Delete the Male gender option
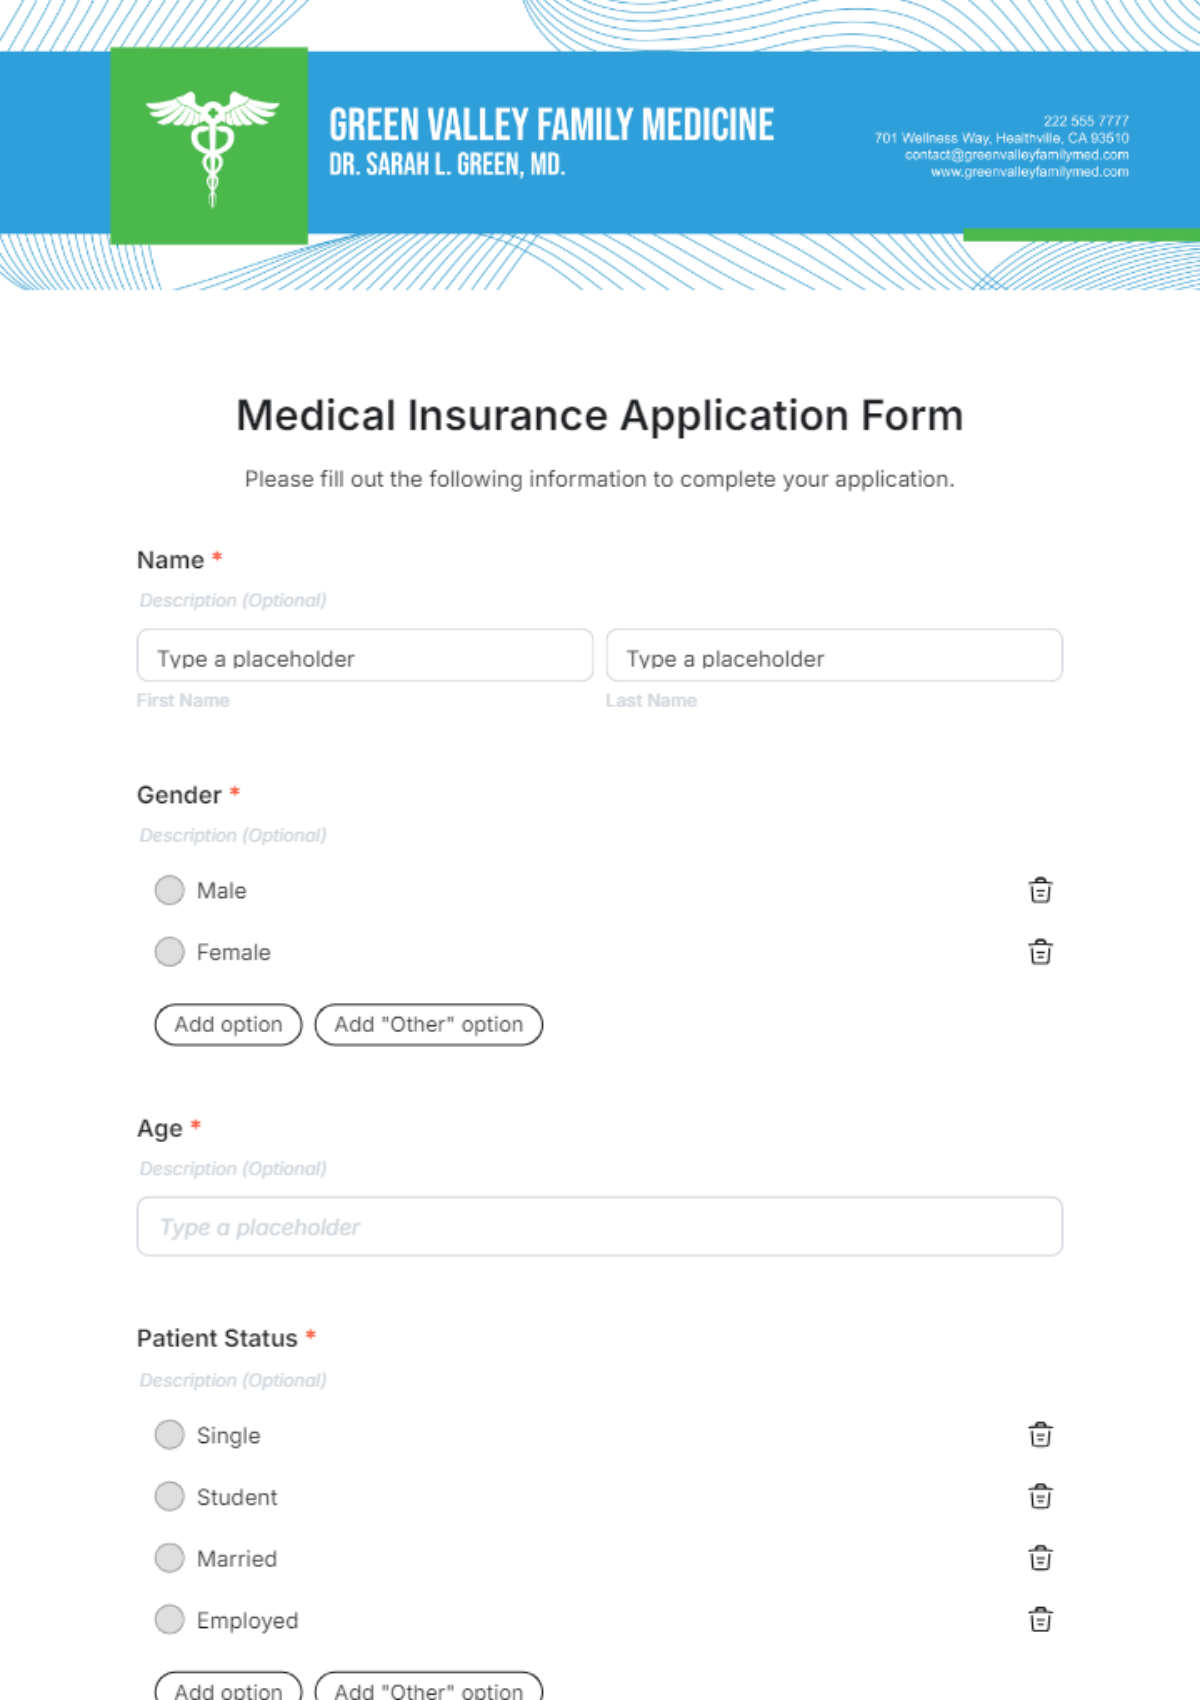 point(1040,890)
